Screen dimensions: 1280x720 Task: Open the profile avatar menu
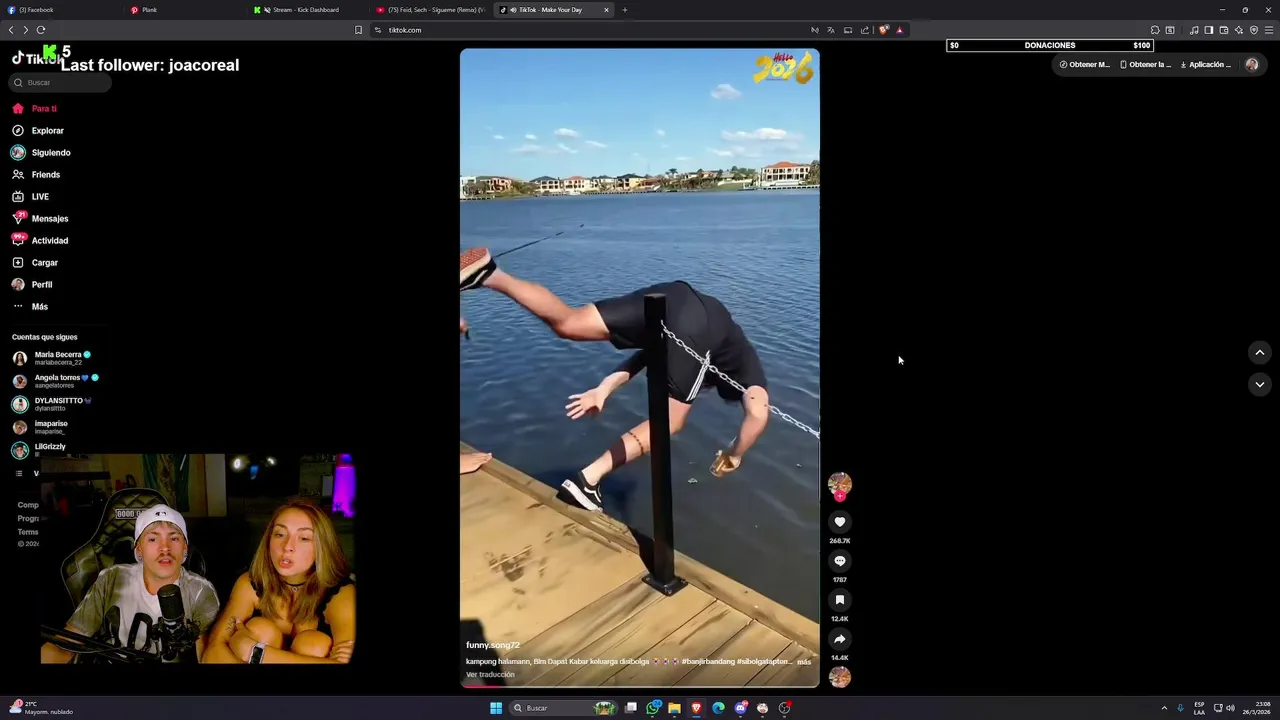tap(1252, 64)
